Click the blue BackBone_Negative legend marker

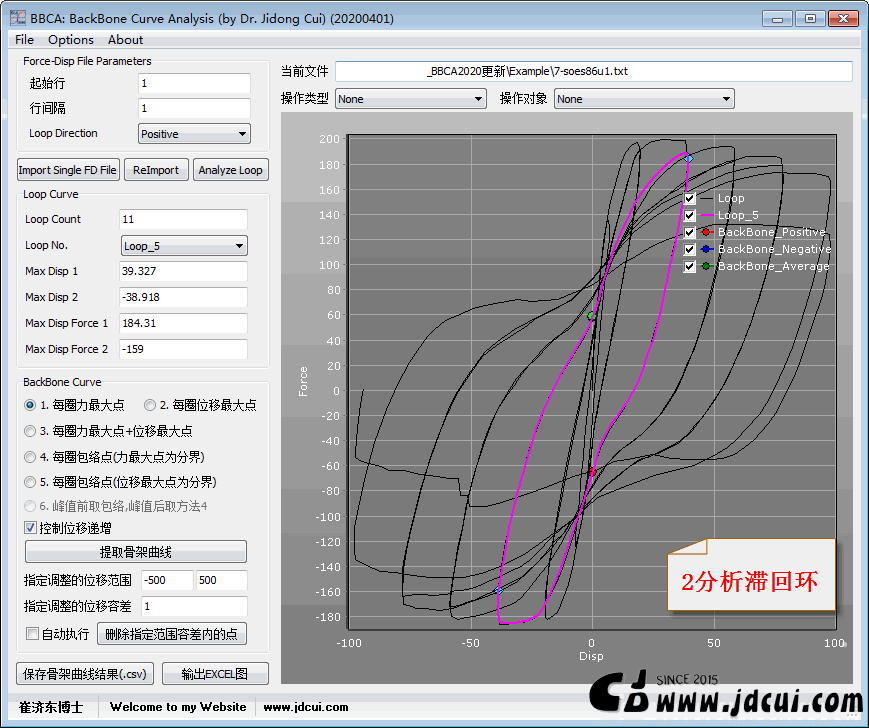pos(706,249)
